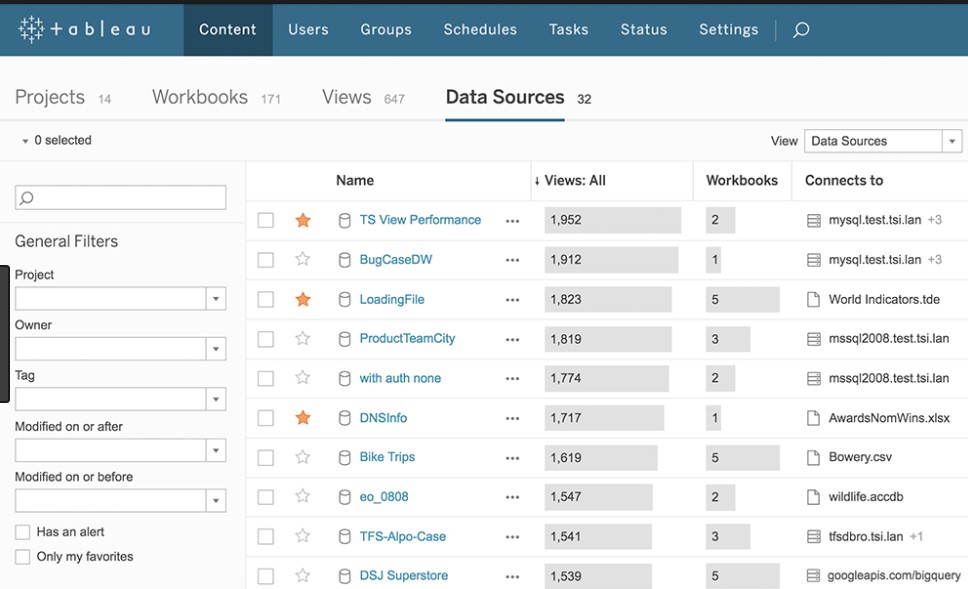Click the file icon next to Bowery.csv
The width and height of the screenshot is (968, 589).
[x=813, y=457]
